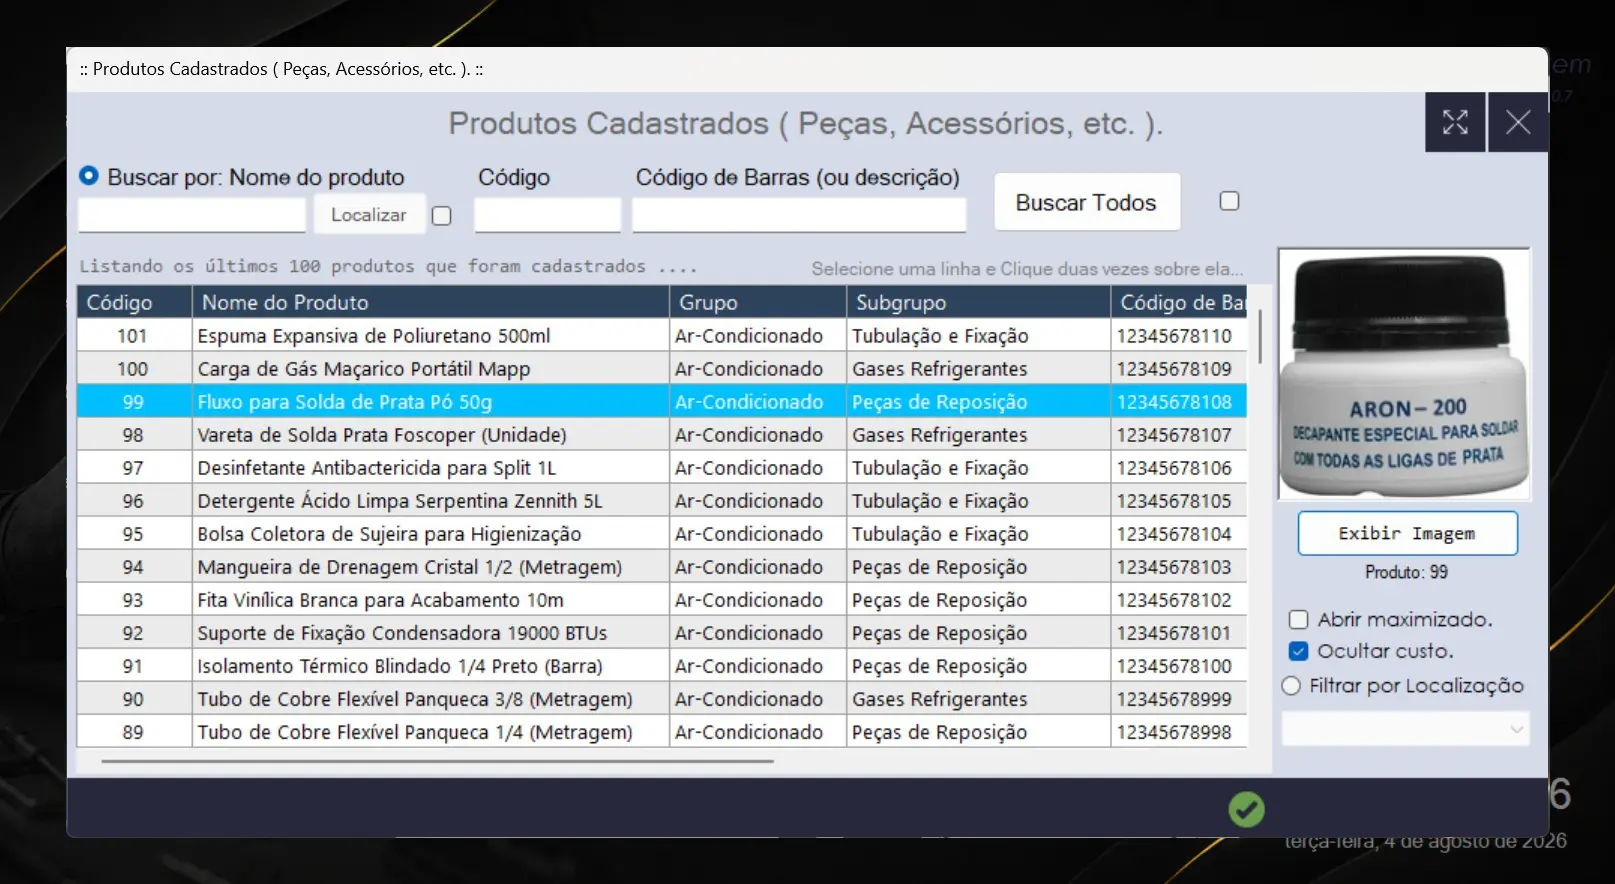The height and width of the screenshot is (884, 1615).
Task: Click barcode cell 12345678105
Action: (1179, 500)
